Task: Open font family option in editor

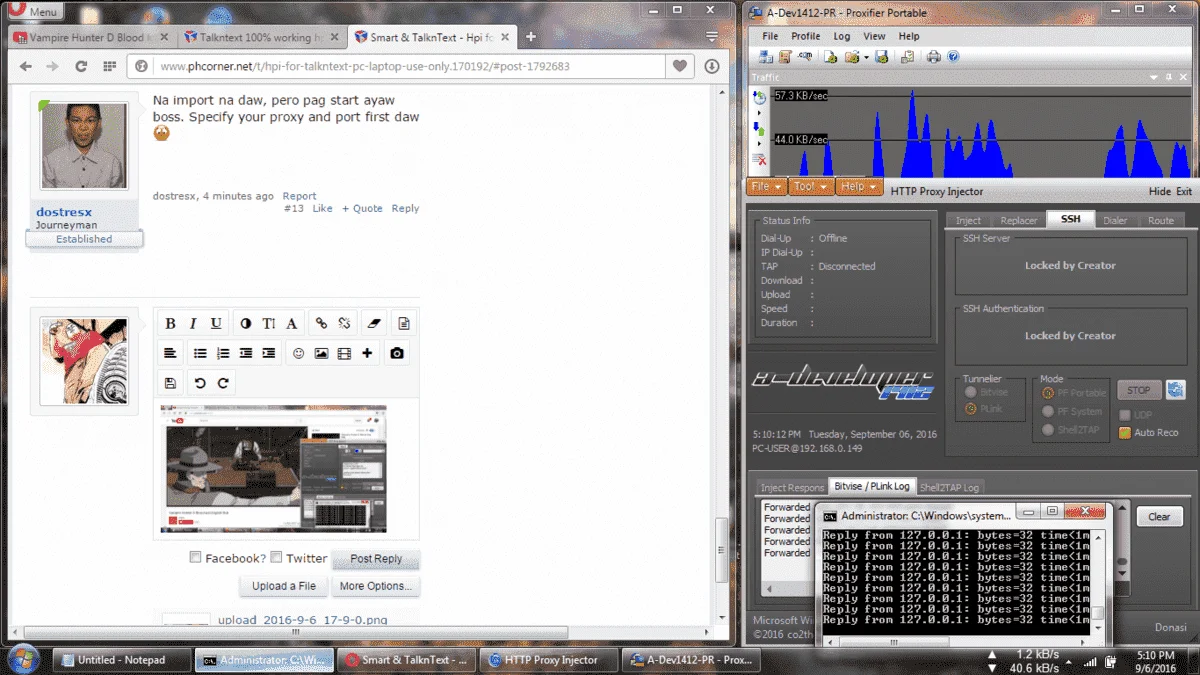Action: [x=292, y=324]
